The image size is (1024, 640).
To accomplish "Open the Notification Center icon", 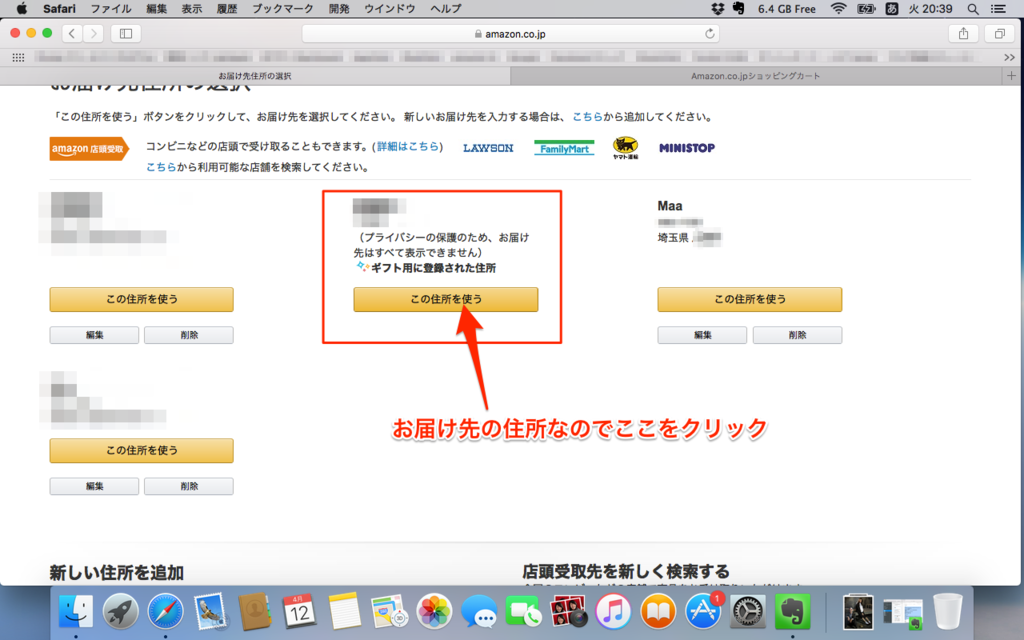I will click(x=998, y=8).
